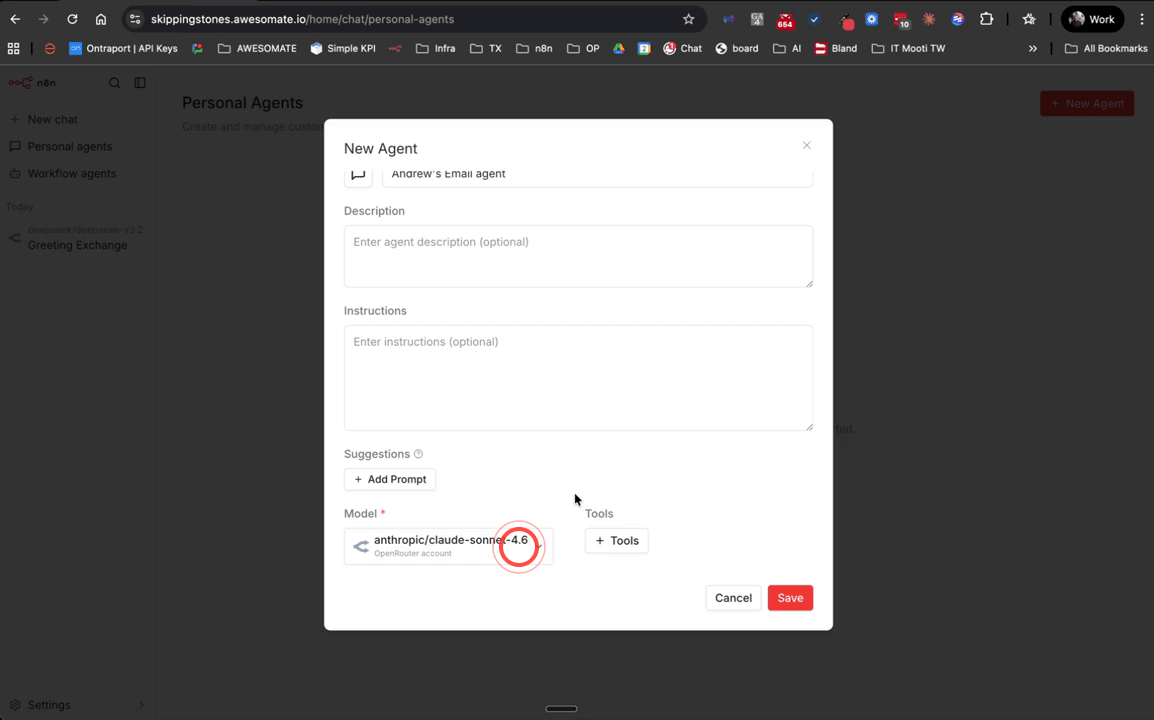
Task: Open the Infra bookmarks folder
Action: 435,49
